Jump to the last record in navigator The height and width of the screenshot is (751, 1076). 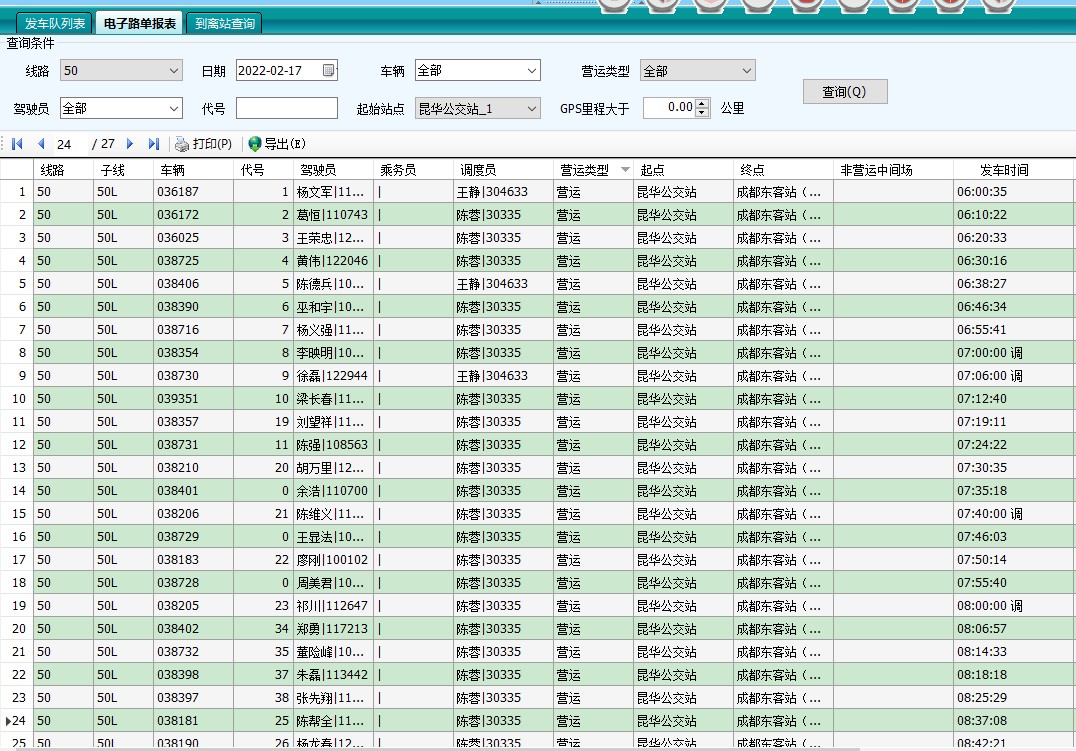click(153, 144)
